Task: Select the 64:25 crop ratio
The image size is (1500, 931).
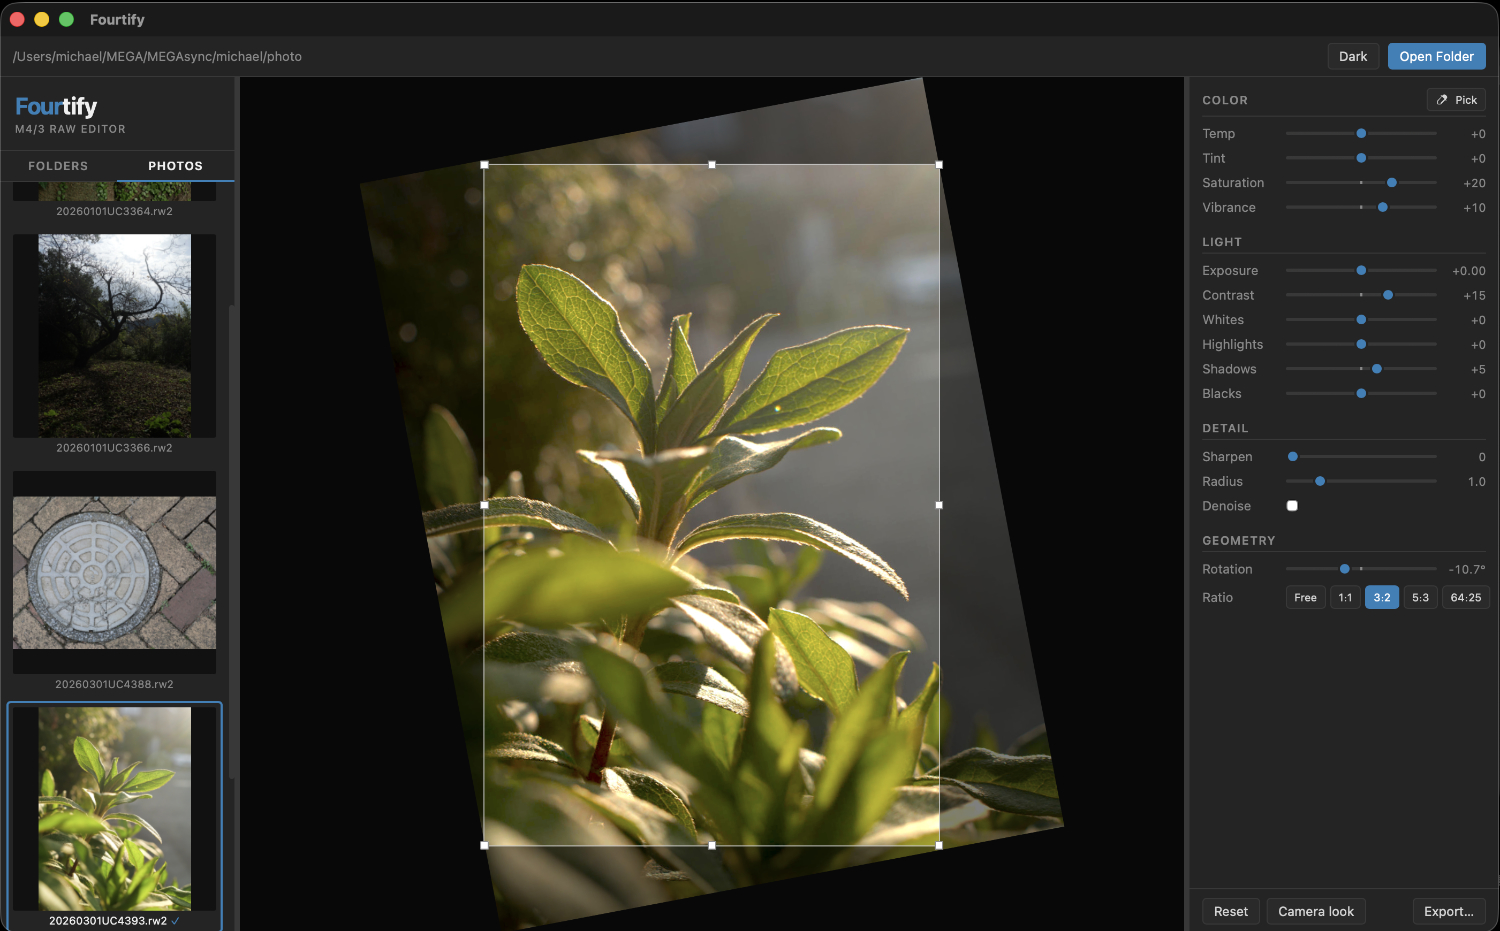Action: point(1465,598)
